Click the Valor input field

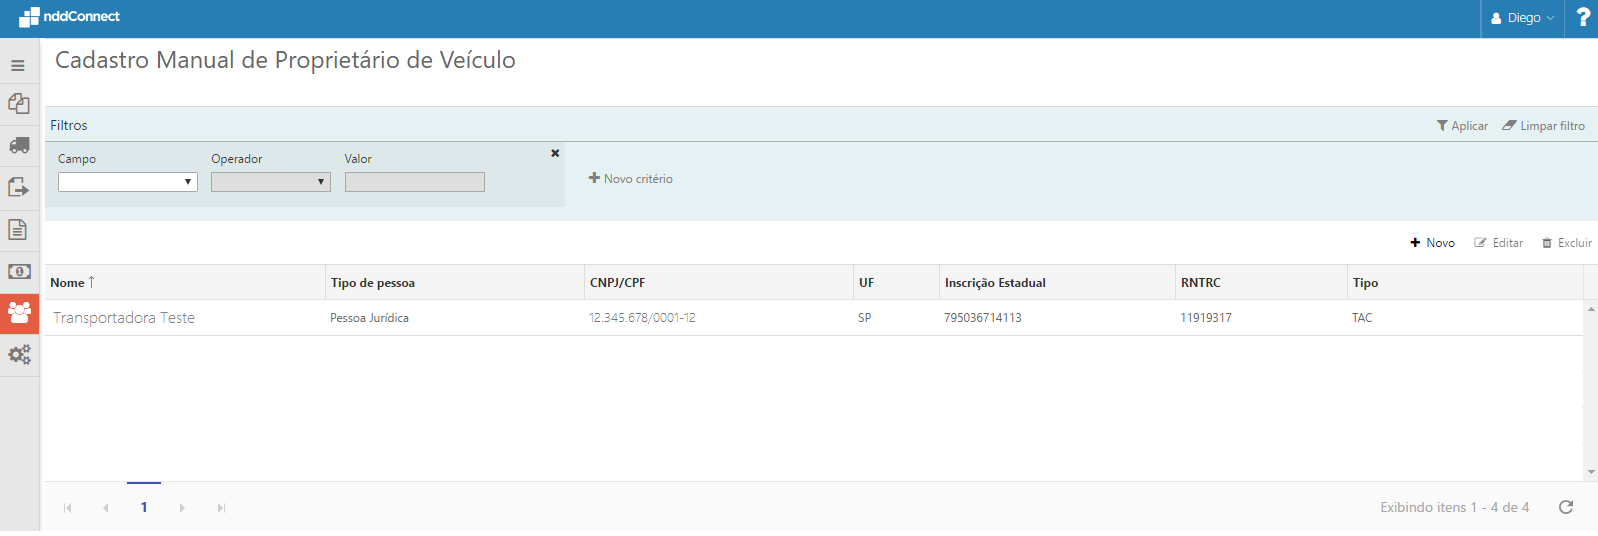point(415,182)
